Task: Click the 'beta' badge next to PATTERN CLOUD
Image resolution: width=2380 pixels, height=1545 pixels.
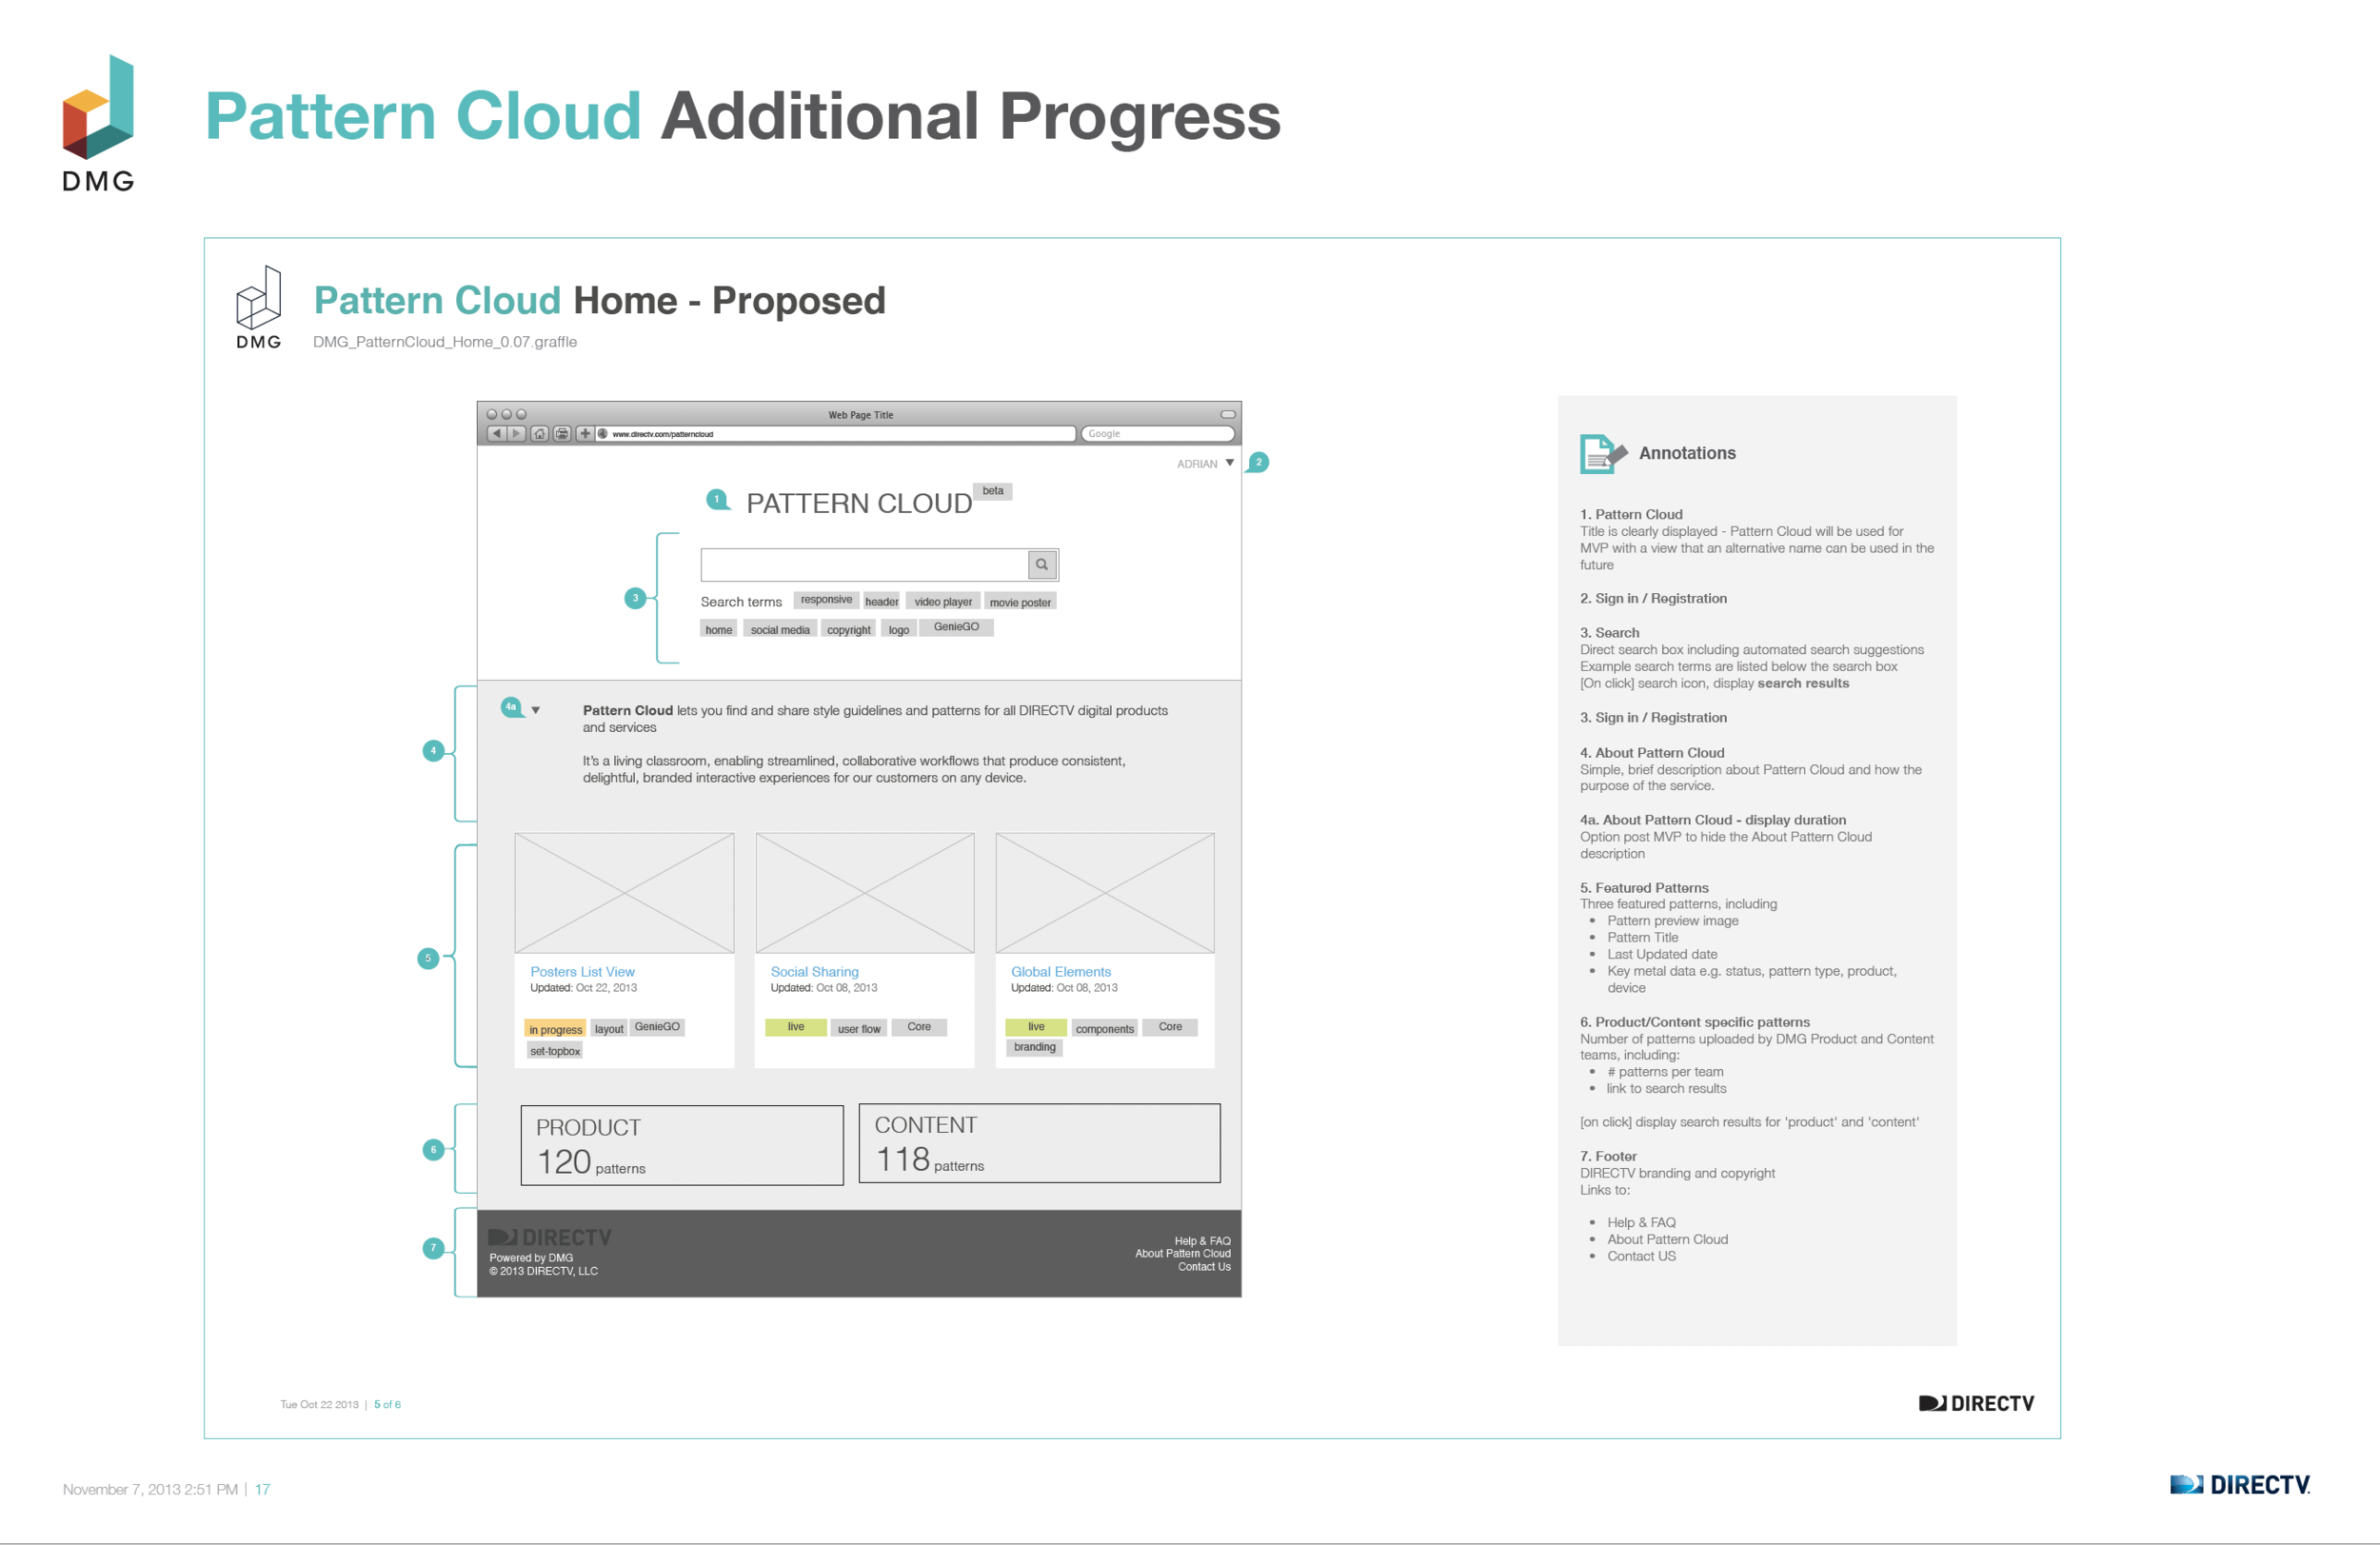Action: click(993, 491)
